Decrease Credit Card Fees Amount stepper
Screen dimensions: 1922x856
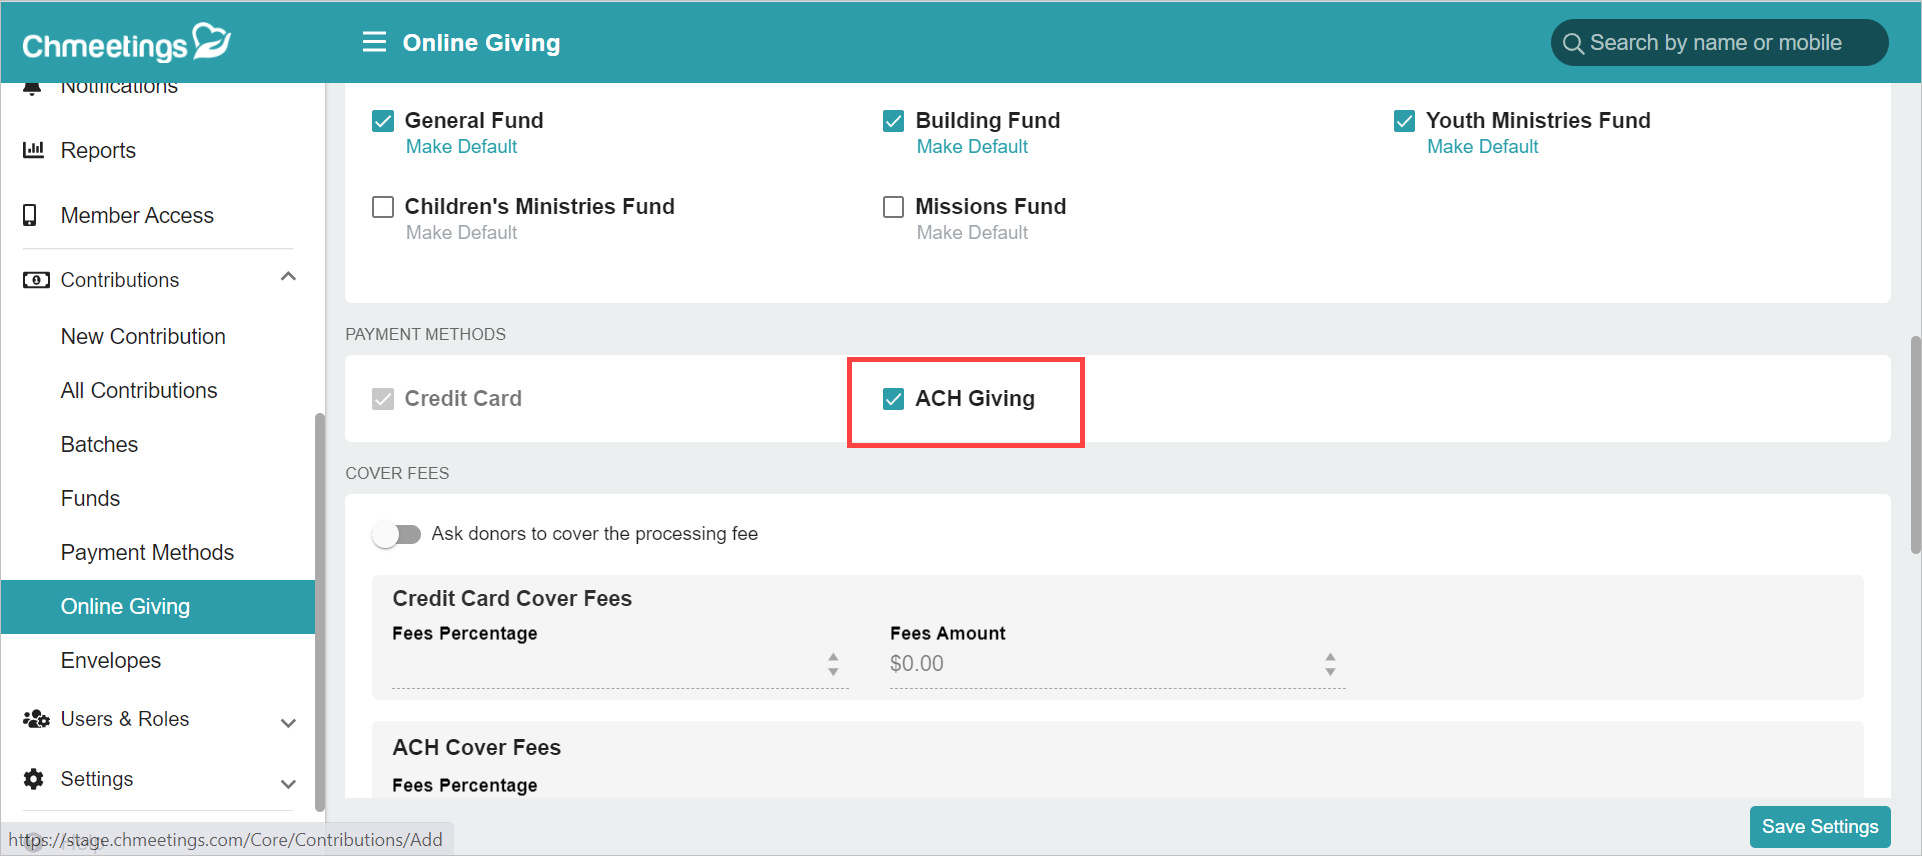(1330, 671)
